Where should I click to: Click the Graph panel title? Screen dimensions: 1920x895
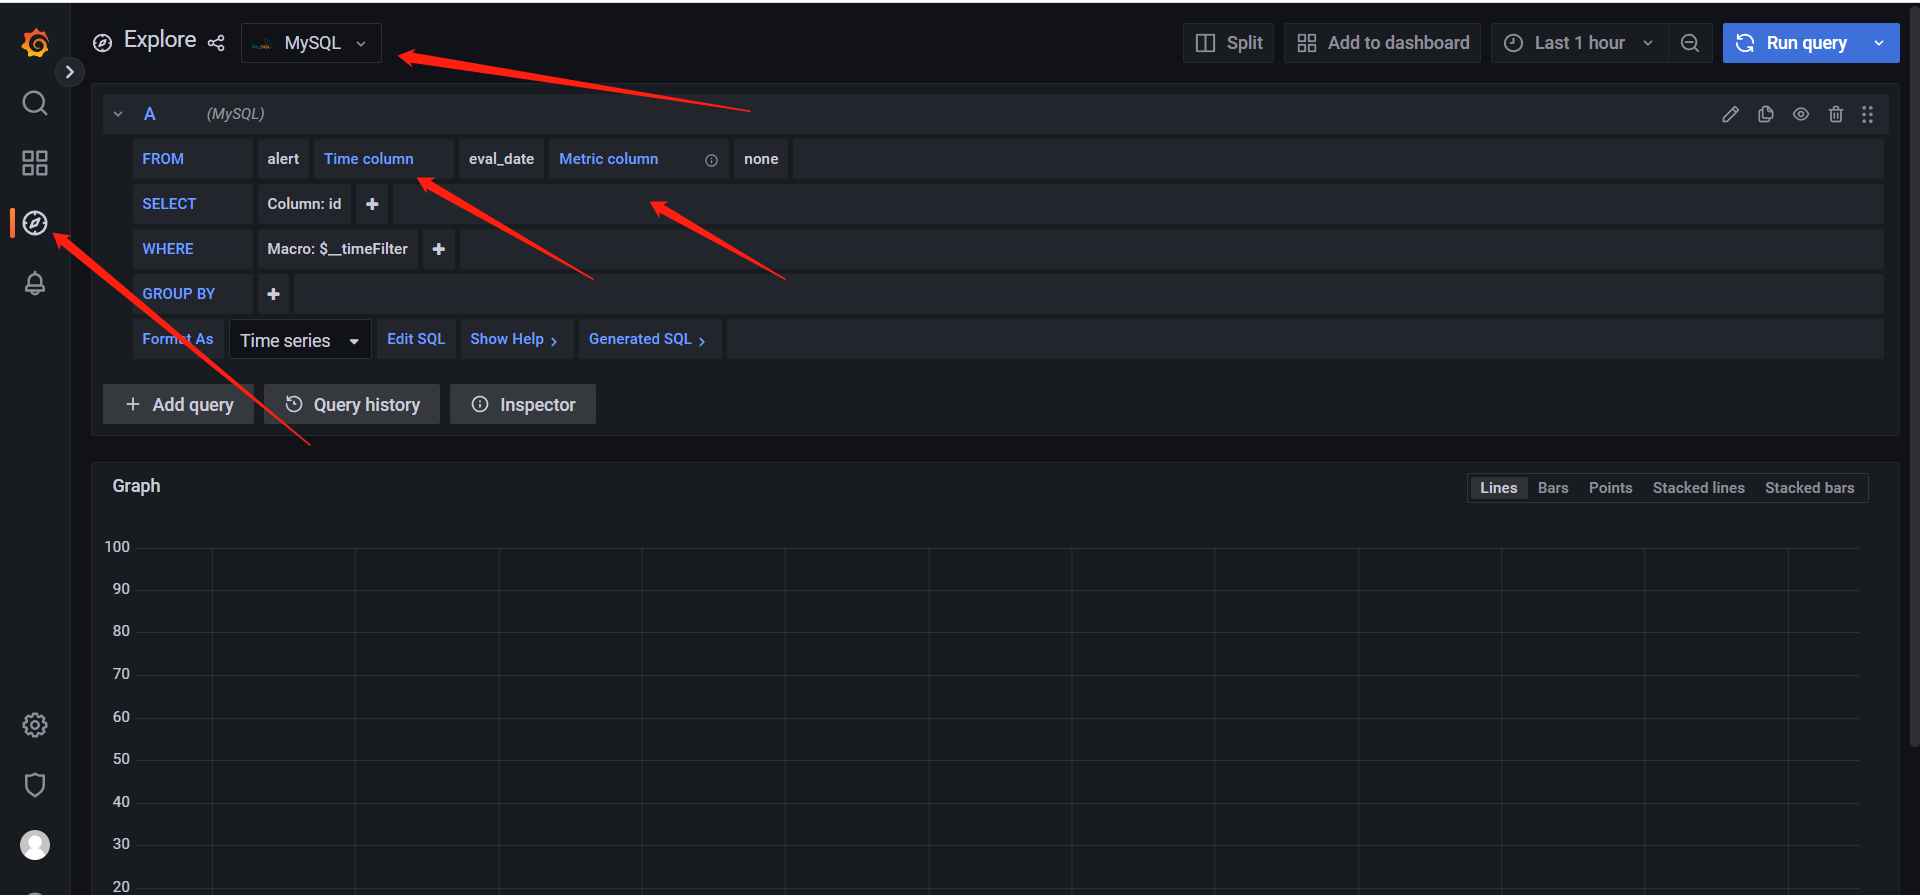(x=136, y=486)
